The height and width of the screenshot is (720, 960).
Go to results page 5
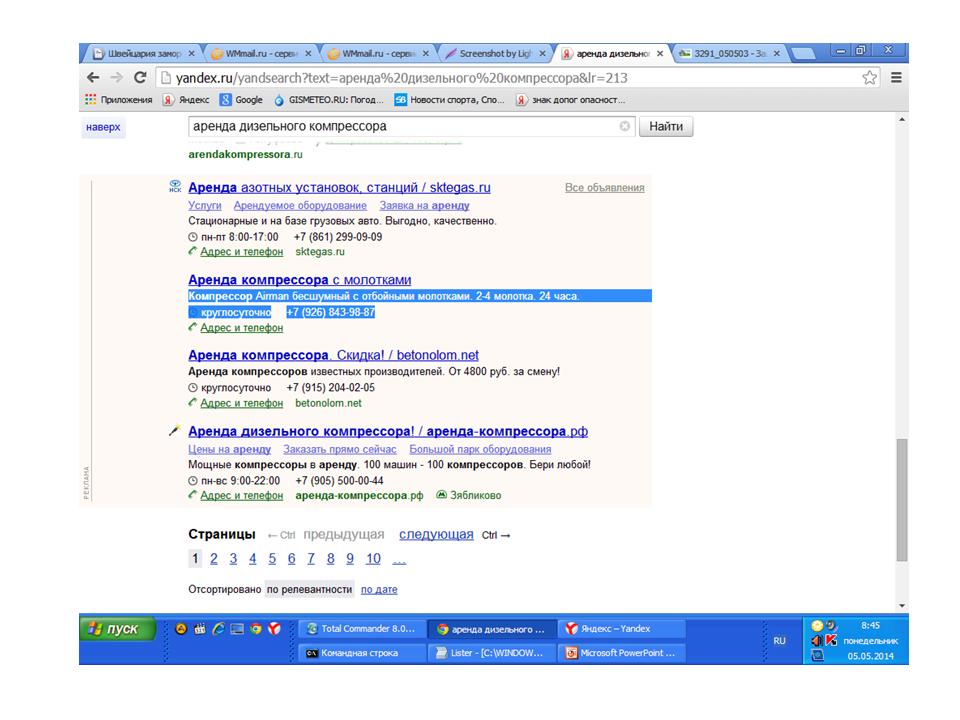[272, 558]
